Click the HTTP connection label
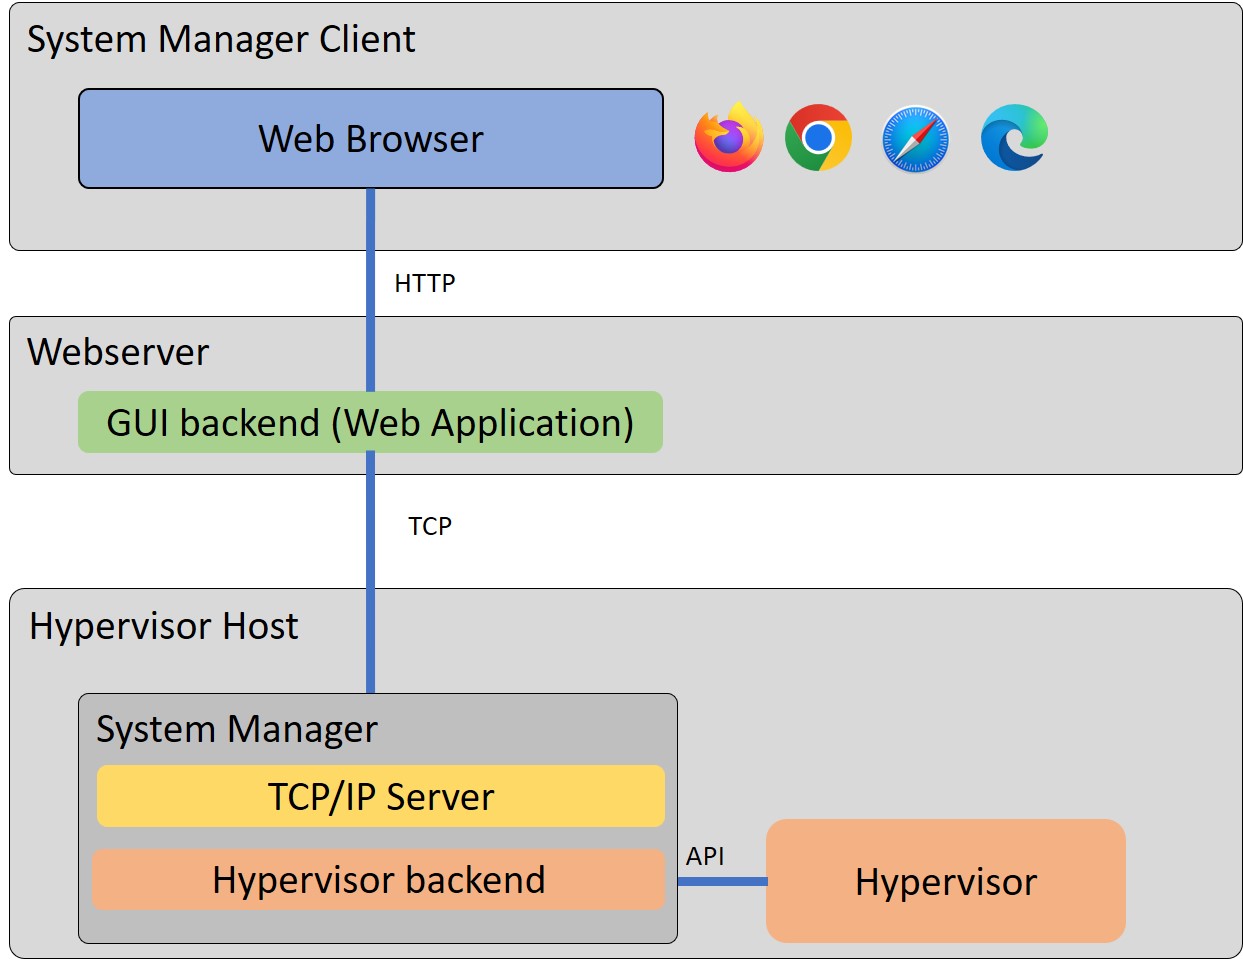Image resolution: width=1243 pixels, height=959 pixels. click(x=424, y=283)
